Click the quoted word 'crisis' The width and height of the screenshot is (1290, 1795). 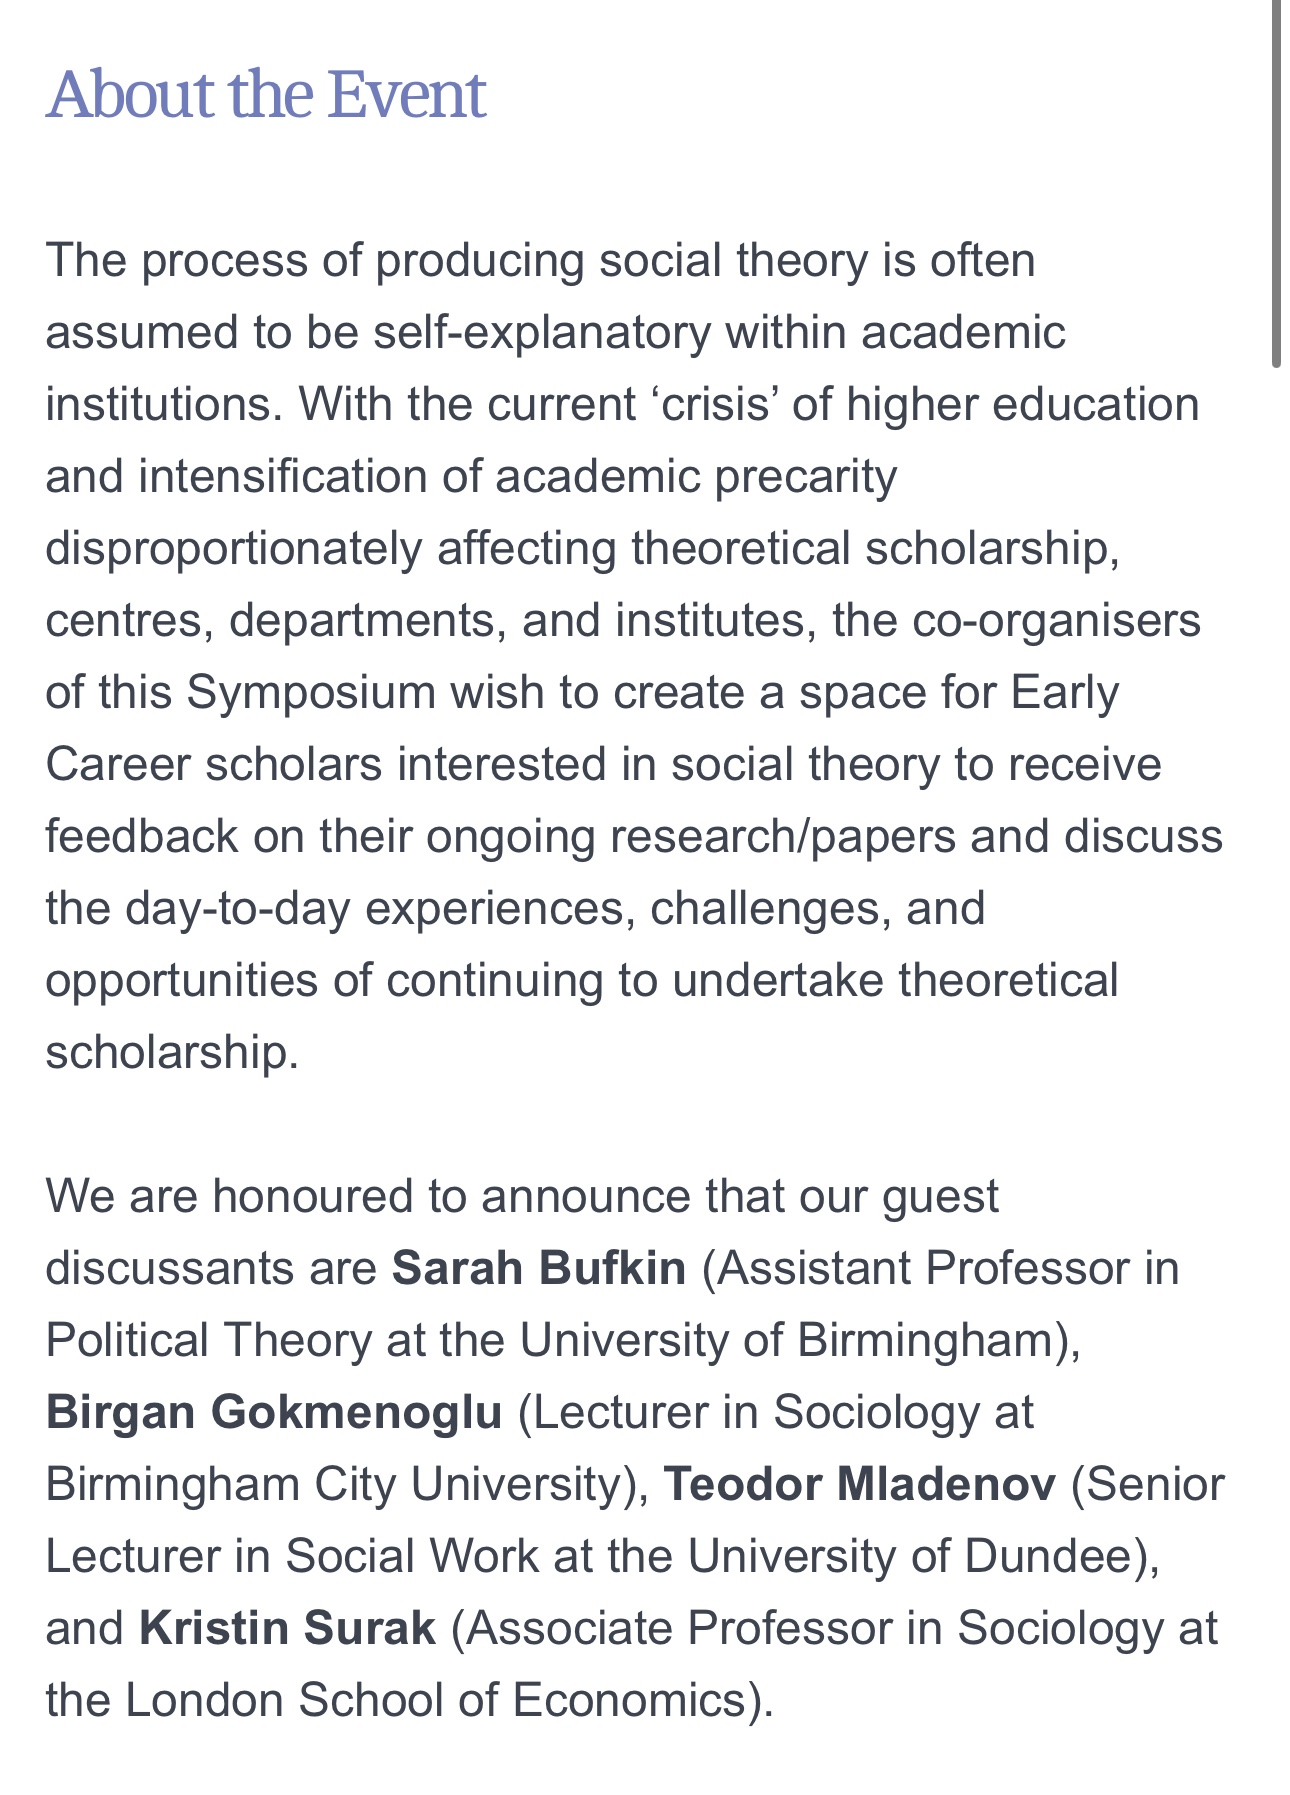[x=715, y=404]
